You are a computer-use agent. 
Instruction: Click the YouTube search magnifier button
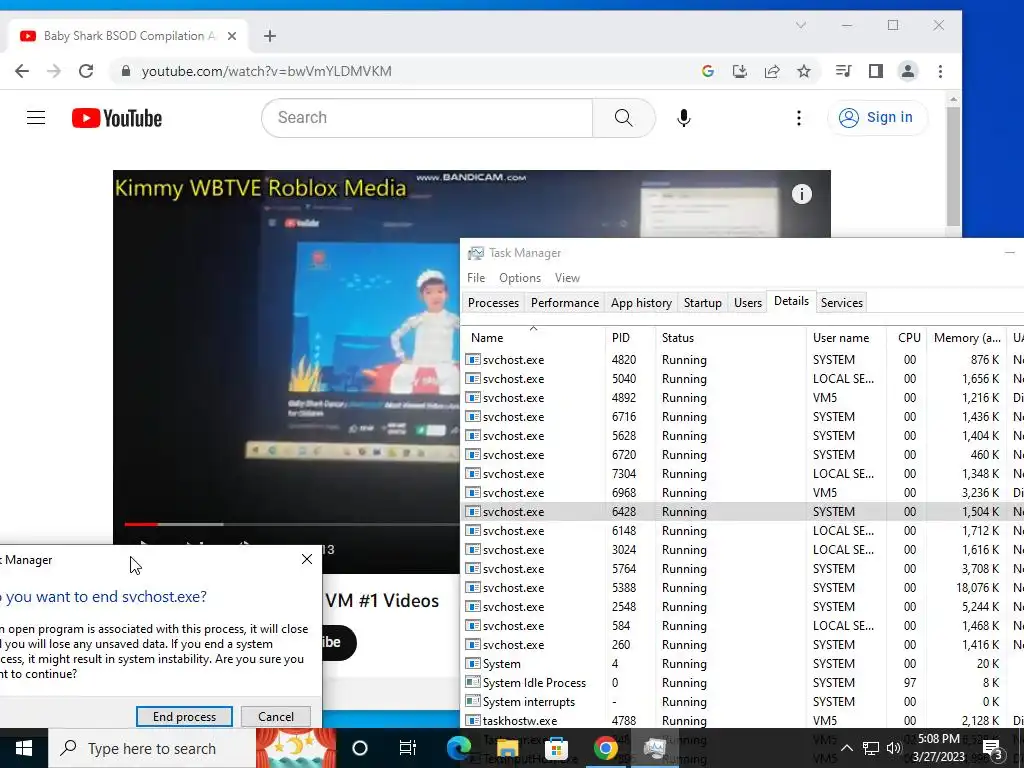(624, 118)
